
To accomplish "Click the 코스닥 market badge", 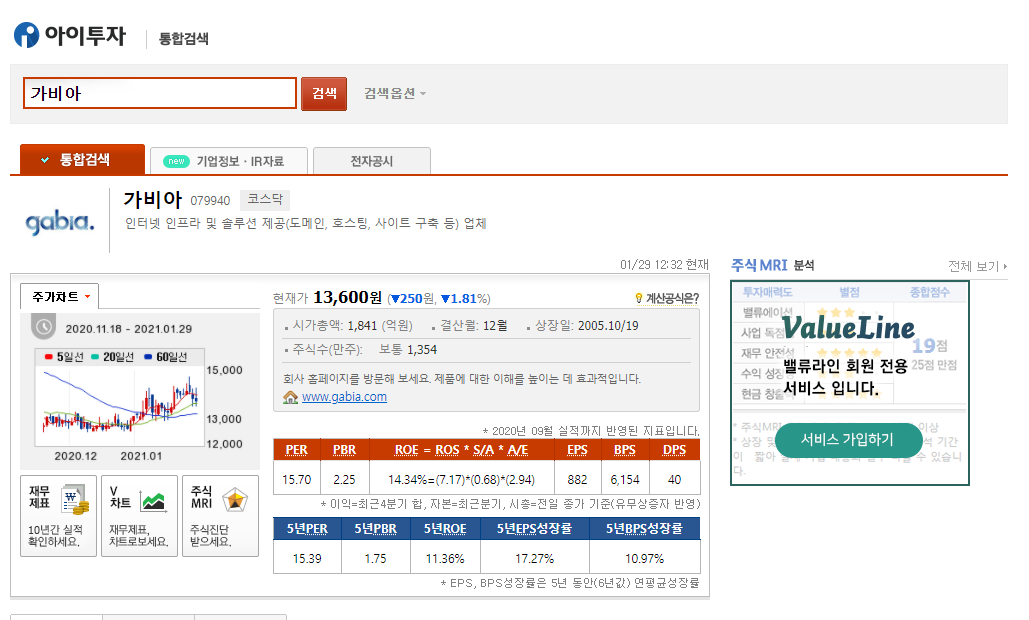I will [x=265, y=199].
